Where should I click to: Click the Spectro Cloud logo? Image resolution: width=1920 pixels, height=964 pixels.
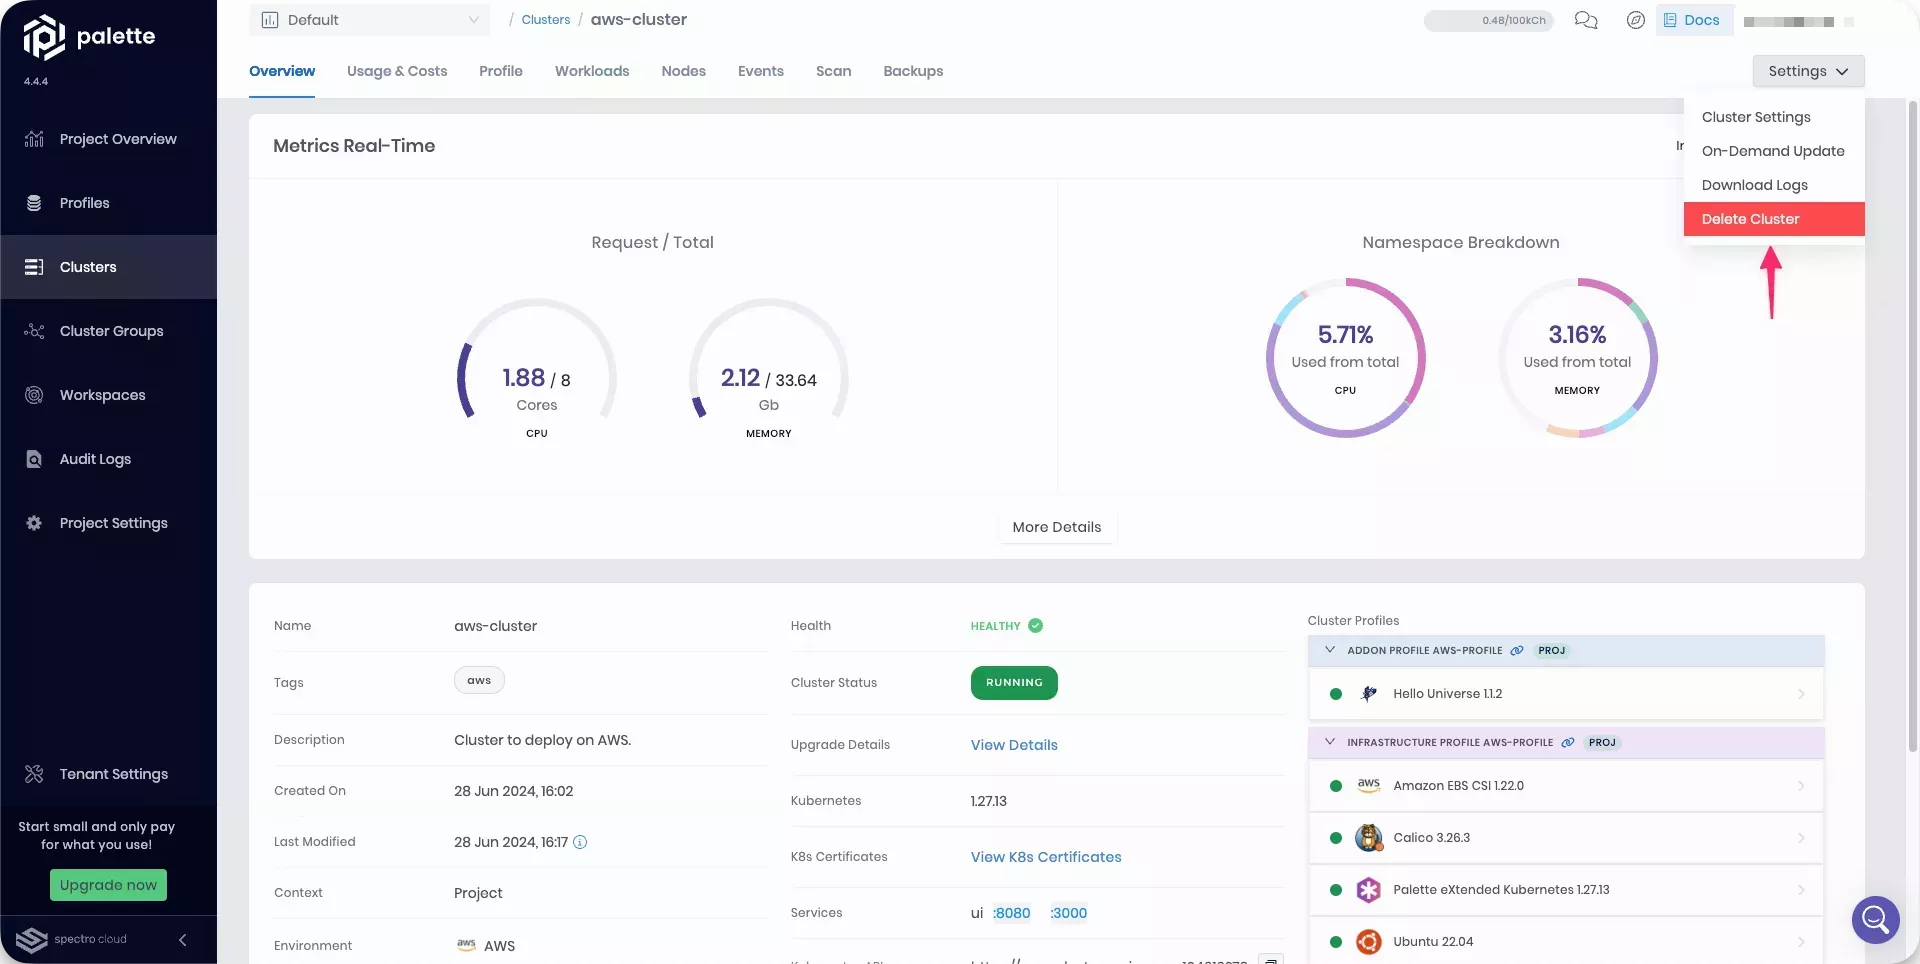pyautogui.click(x=72, y=940)
